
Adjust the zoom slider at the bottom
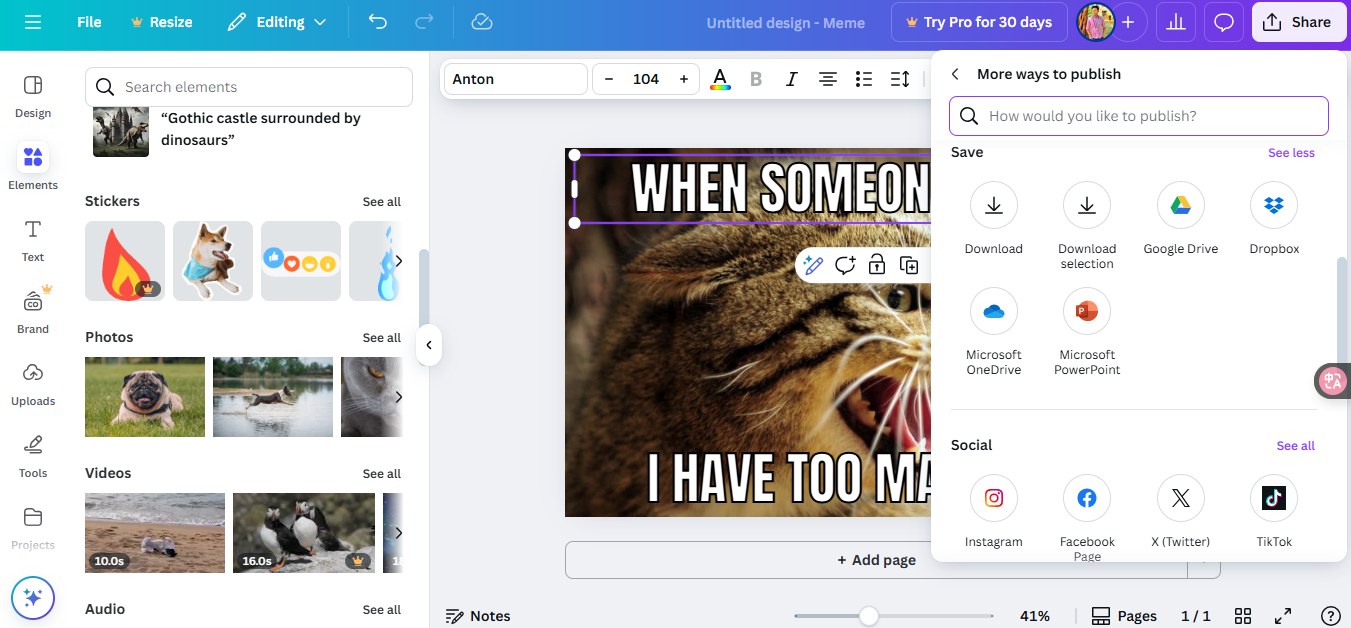click(868, 616)
